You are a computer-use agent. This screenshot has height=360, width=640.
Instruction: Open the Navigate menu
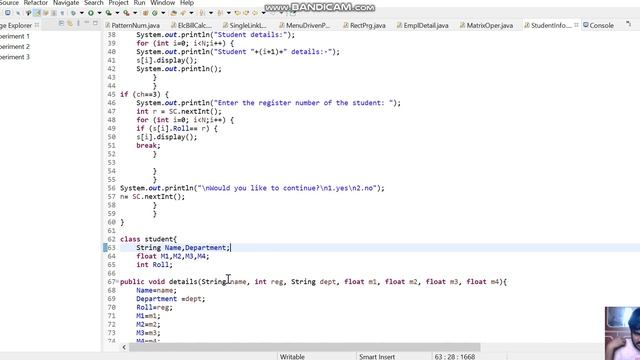[66, 3]
